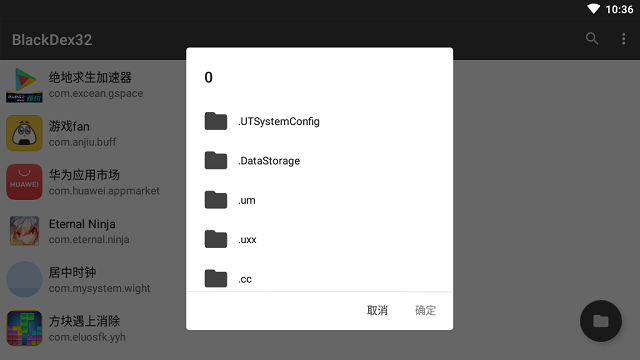This screenshot has height=360, width=640.
Task: Tap the 绝地求生加速器 app icon
Action: tap(24, 84)
